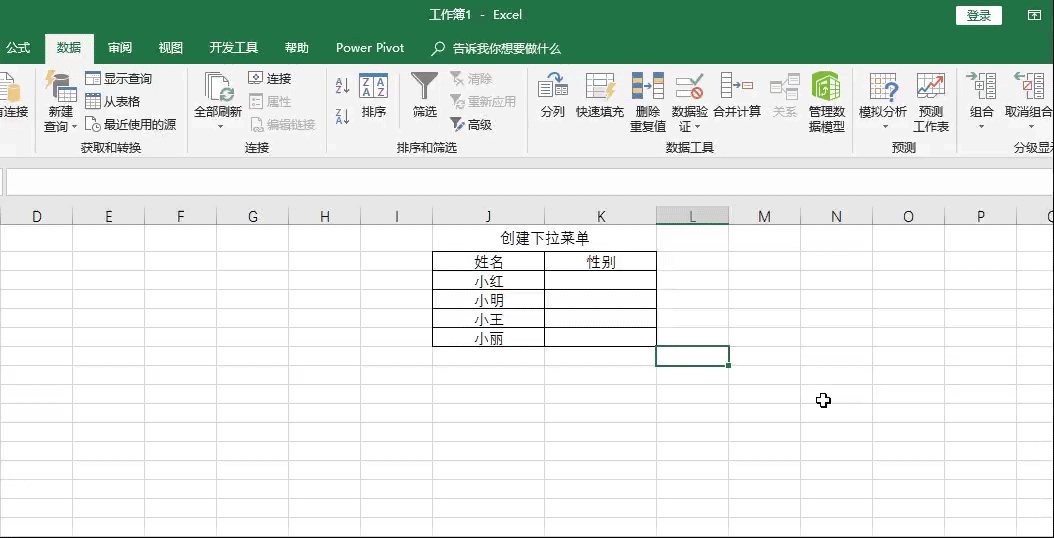The image size is (1054, 538).
Task: Sort descending with Z-A icon
Action: (x=343, y=116)
